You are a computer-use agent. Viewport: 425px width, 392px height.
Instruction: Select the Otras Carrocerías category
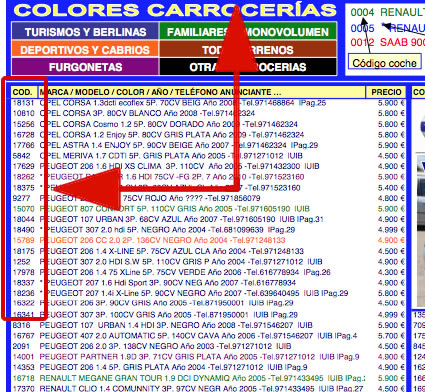248,67
